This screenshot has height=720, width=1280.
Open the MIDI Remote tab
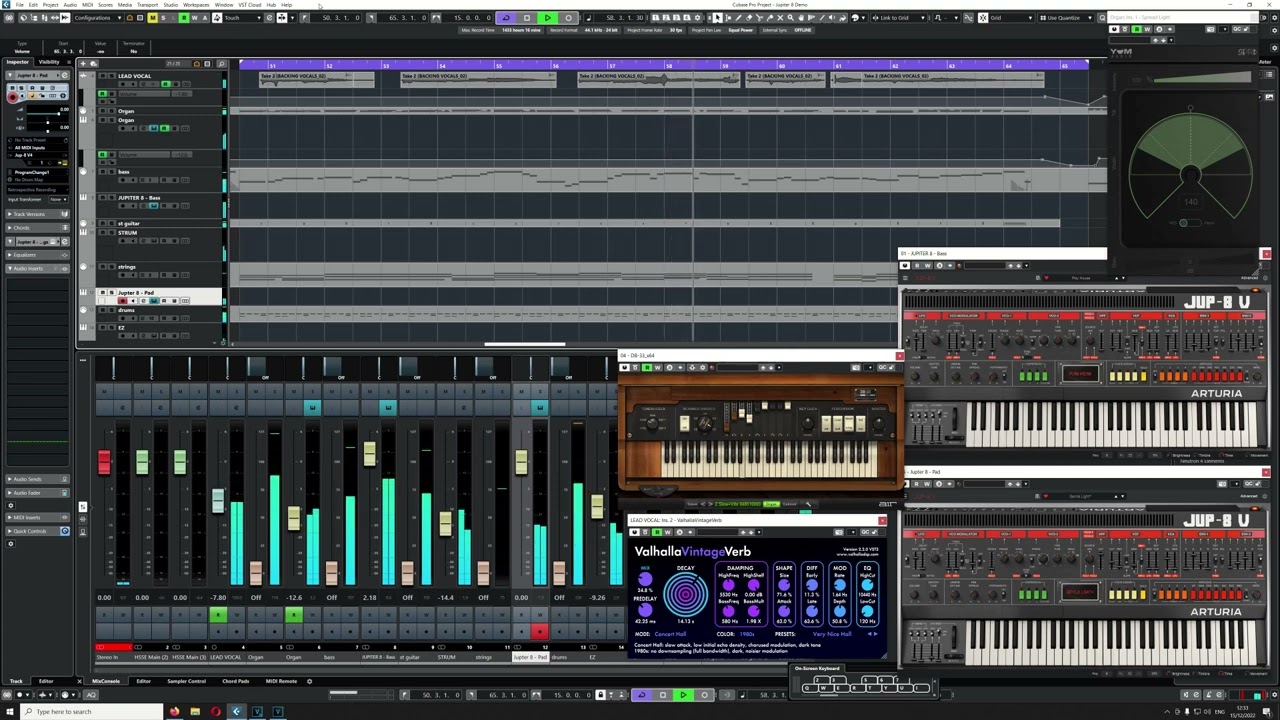point(281,681)
